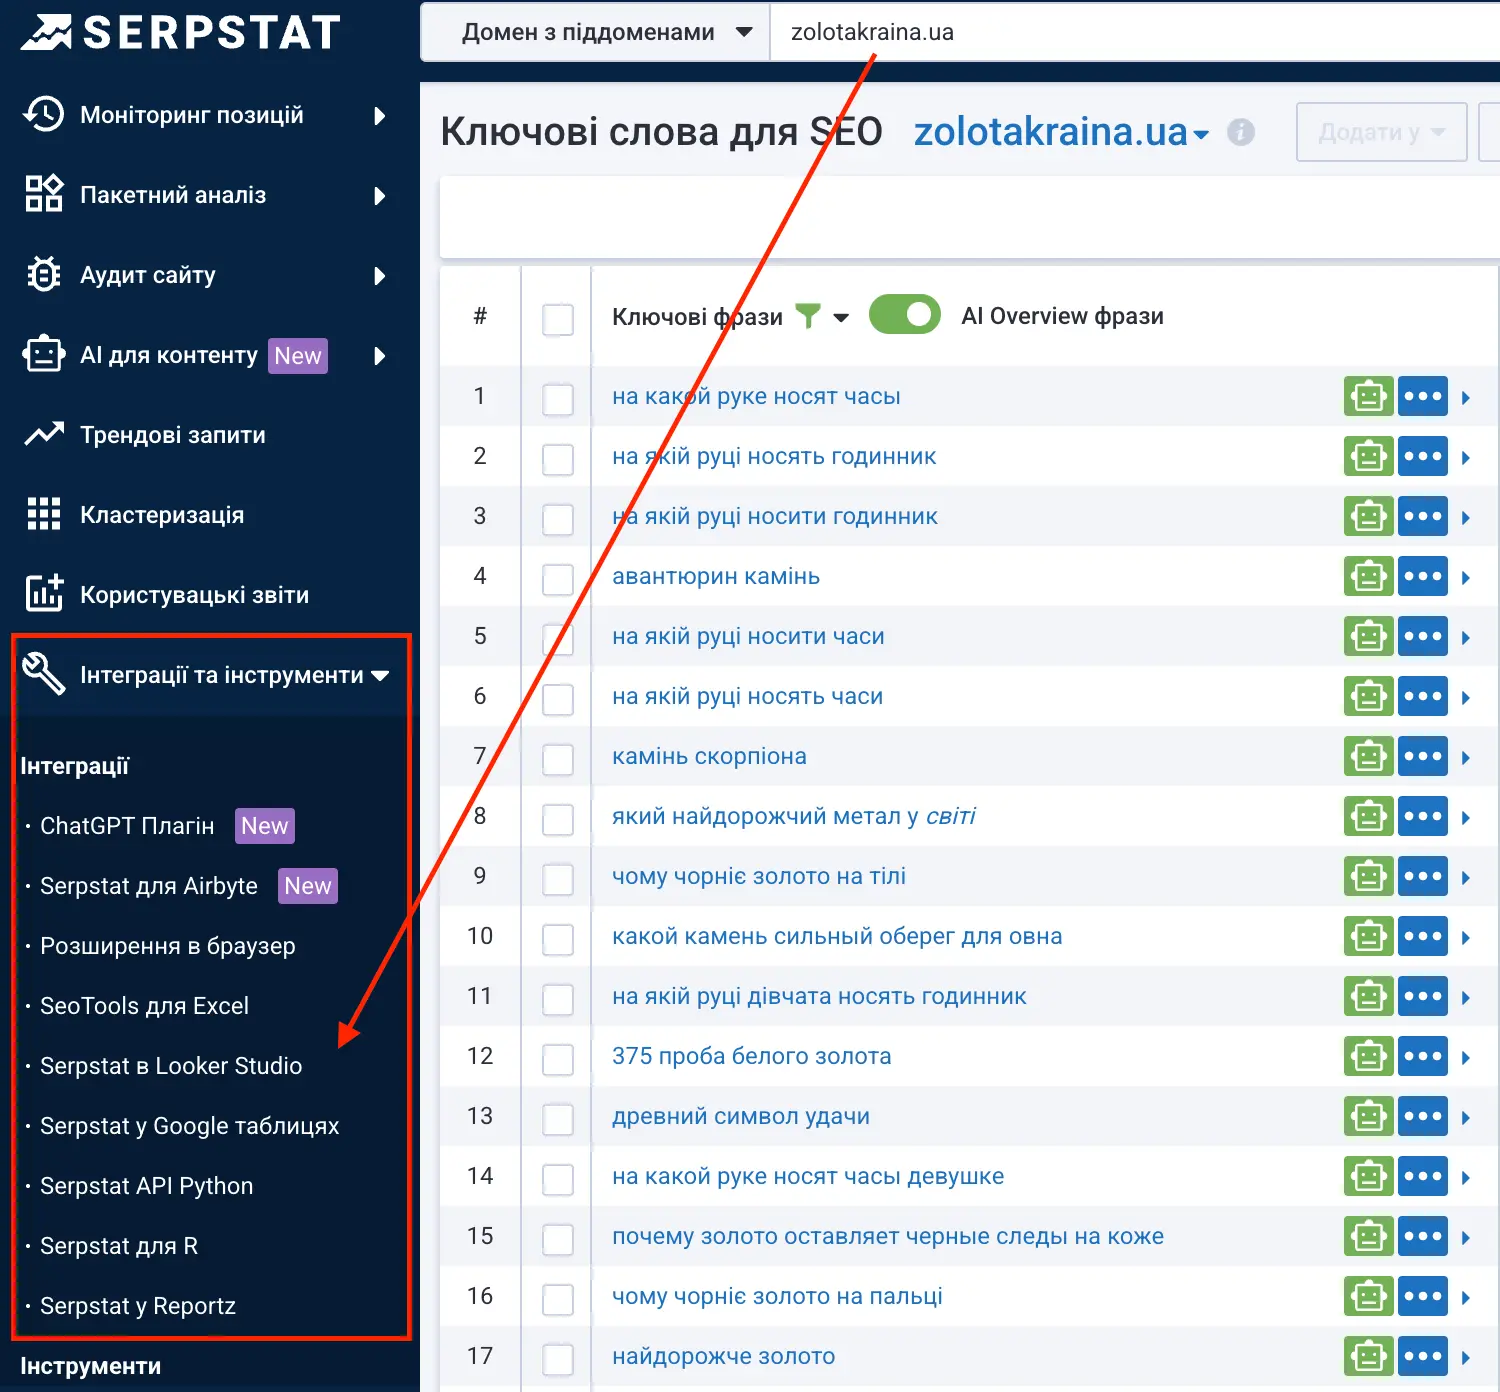Image resolution: width=1500 pixels, height=1392 pixels.
Task: Click the Трендові запити trend icon
Action: [x=44, y=434]
